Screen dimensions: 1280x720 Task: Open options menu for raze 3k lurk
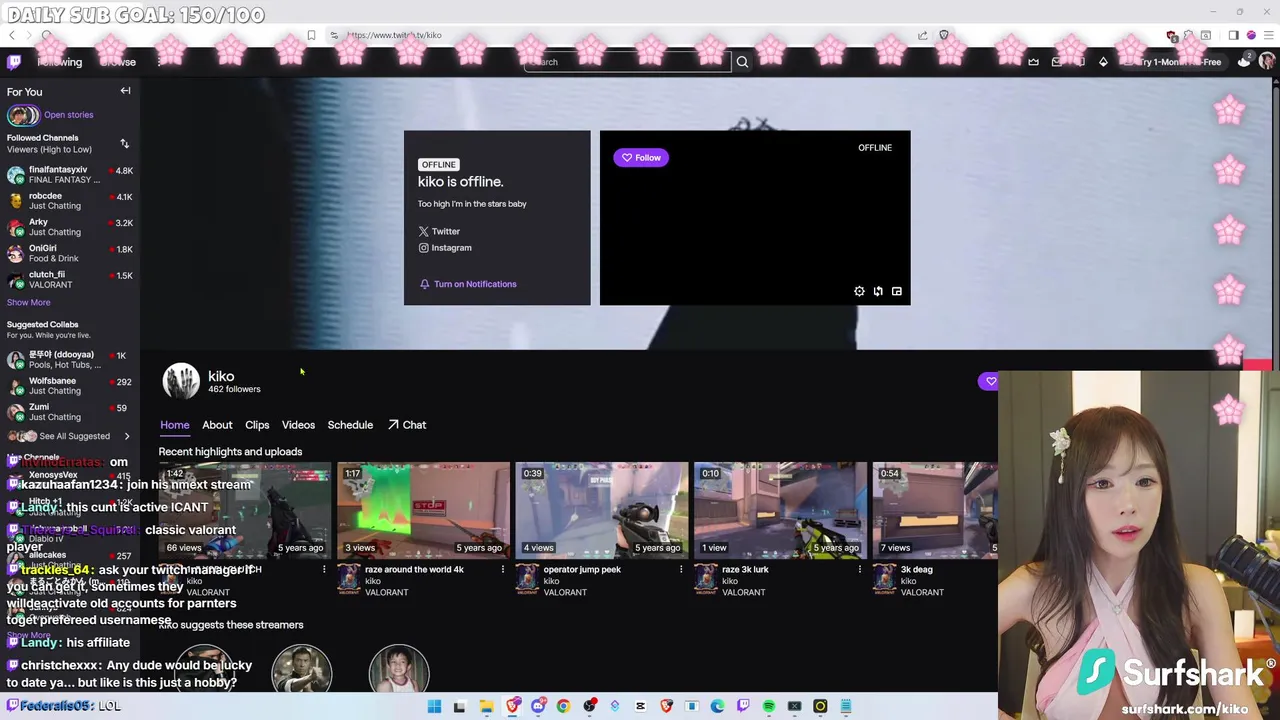pos(859,570)
